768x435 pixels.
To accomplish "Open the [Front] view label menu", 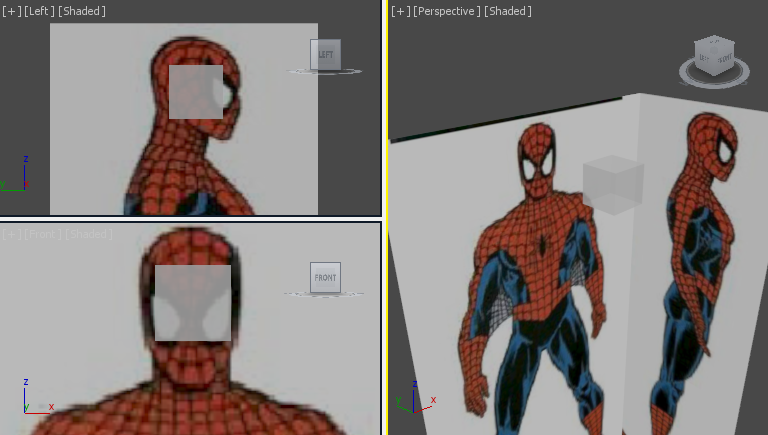I will (43, 234).
